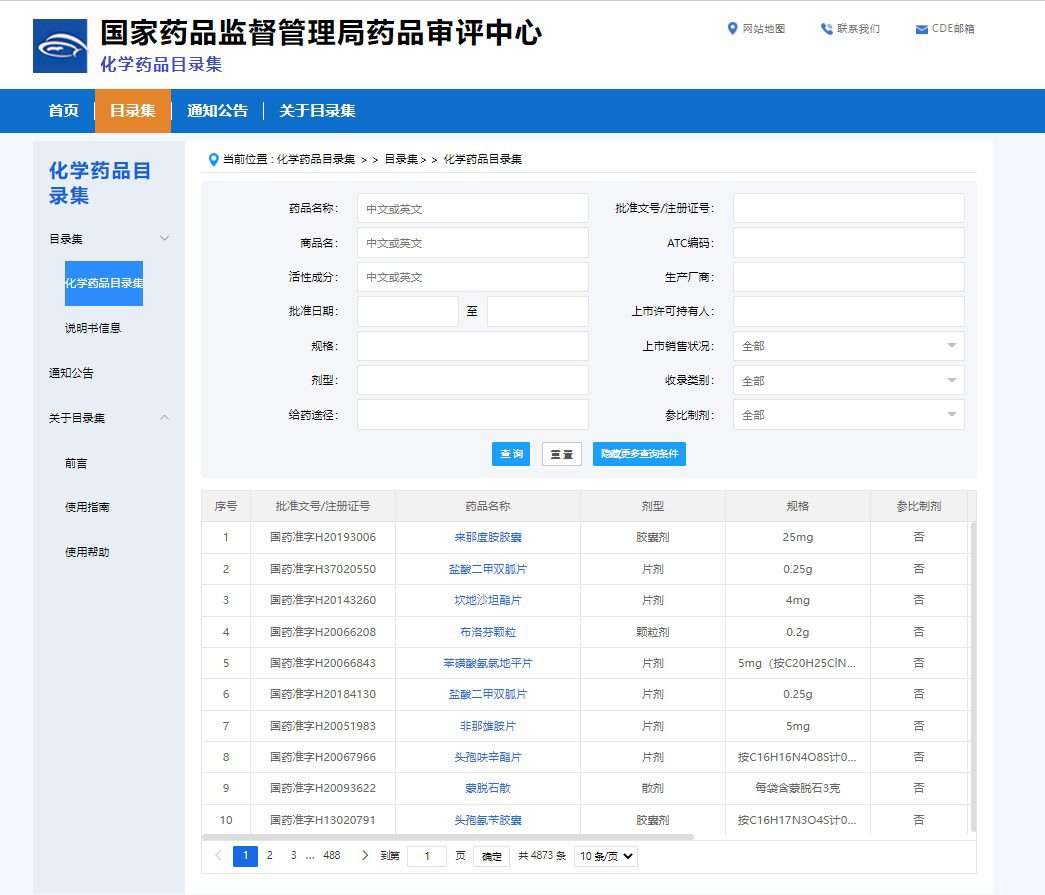This screenshot has width=1045, height=895.
Task: Open drug link 蒙脱石散
Action: [488, 788]
